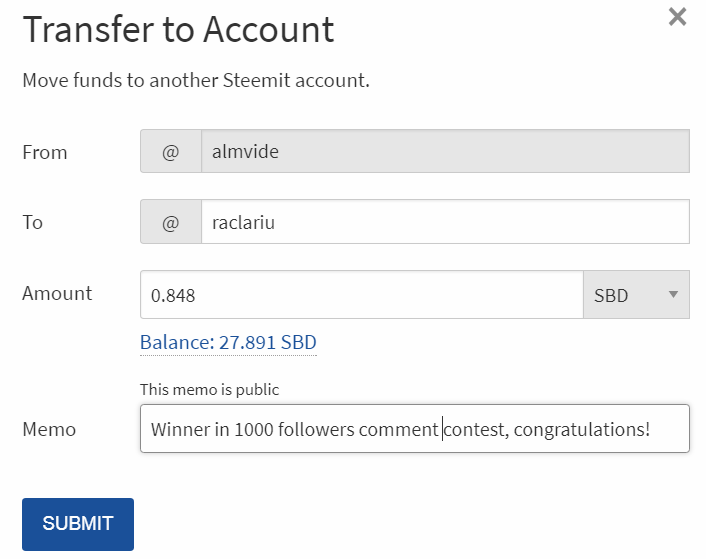Click the Memo label

pyautogui.click(x=49, y=429)
